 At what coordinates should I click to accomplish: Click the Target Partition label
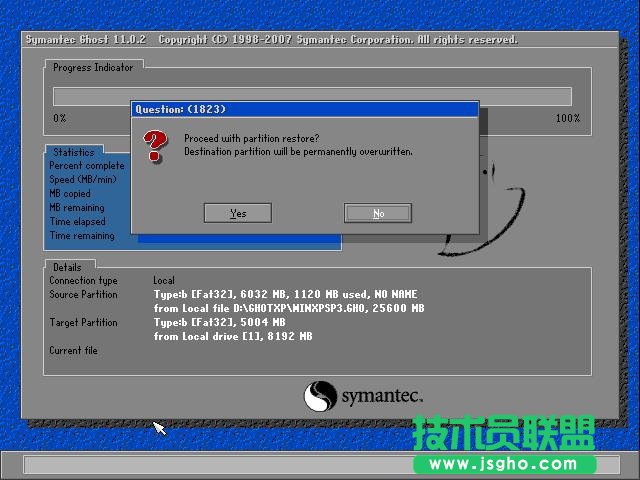[x=83, y=323]
